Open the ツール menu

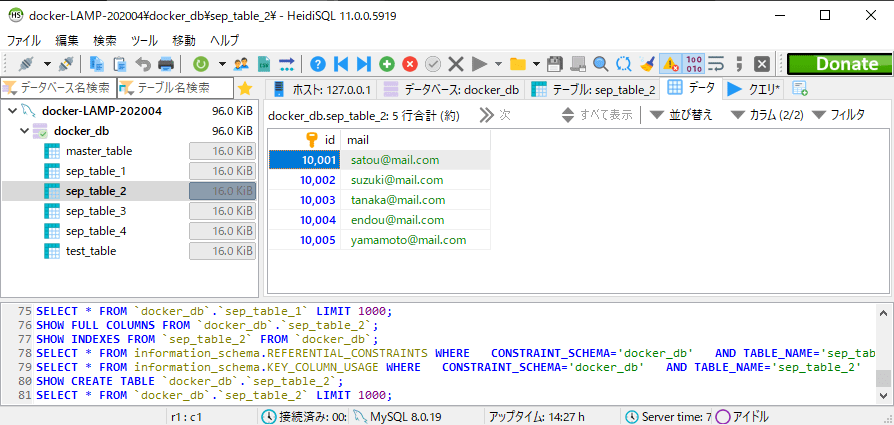coord(144,41)
